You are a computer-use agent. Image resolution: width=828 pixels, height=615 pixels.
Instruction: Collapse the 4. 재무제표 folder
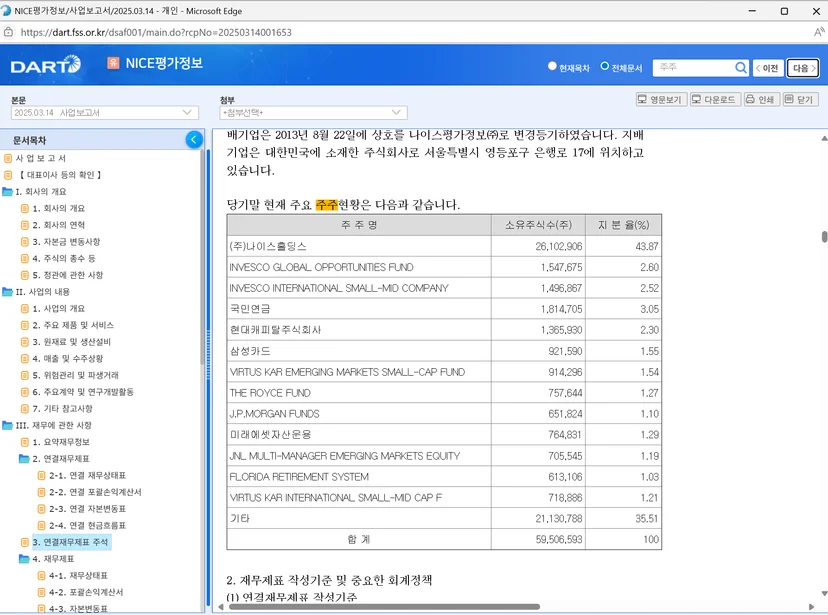click(24, 559)
